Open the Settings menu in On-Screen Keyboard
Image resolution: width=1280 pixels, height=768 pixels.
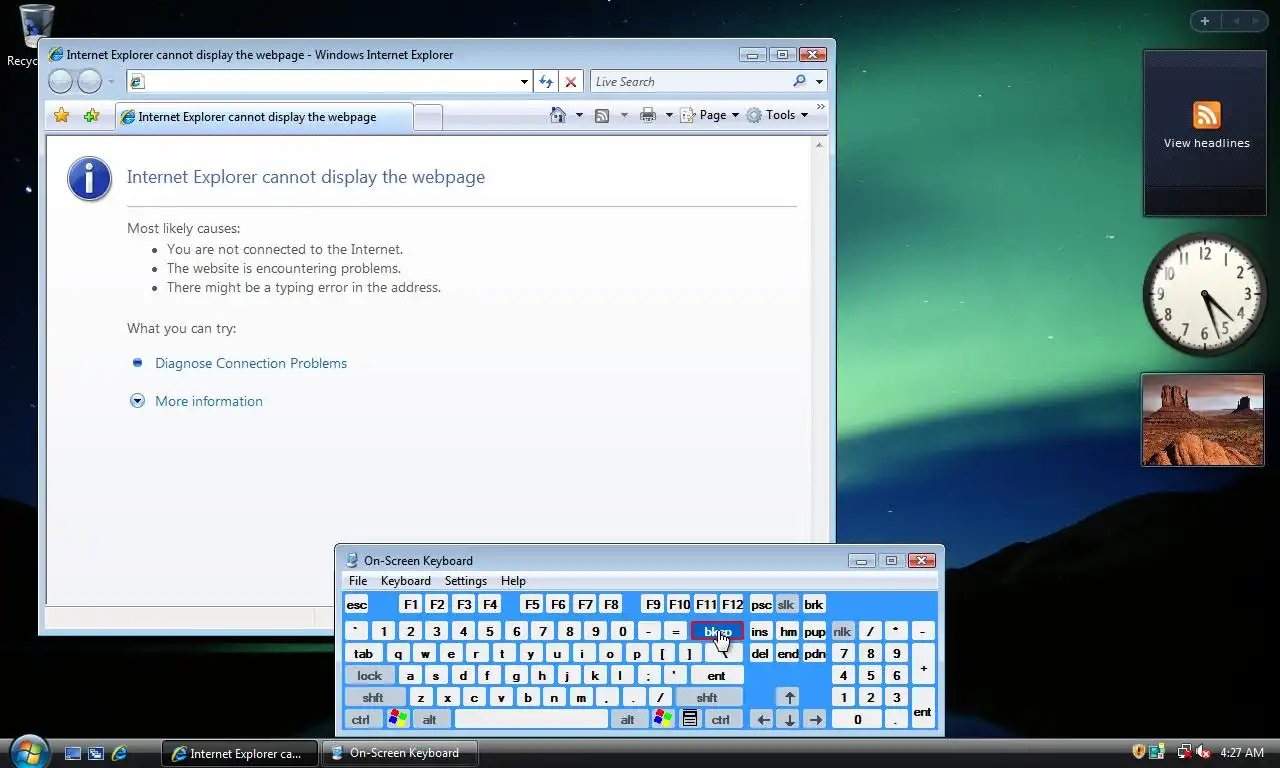[466, 581]
